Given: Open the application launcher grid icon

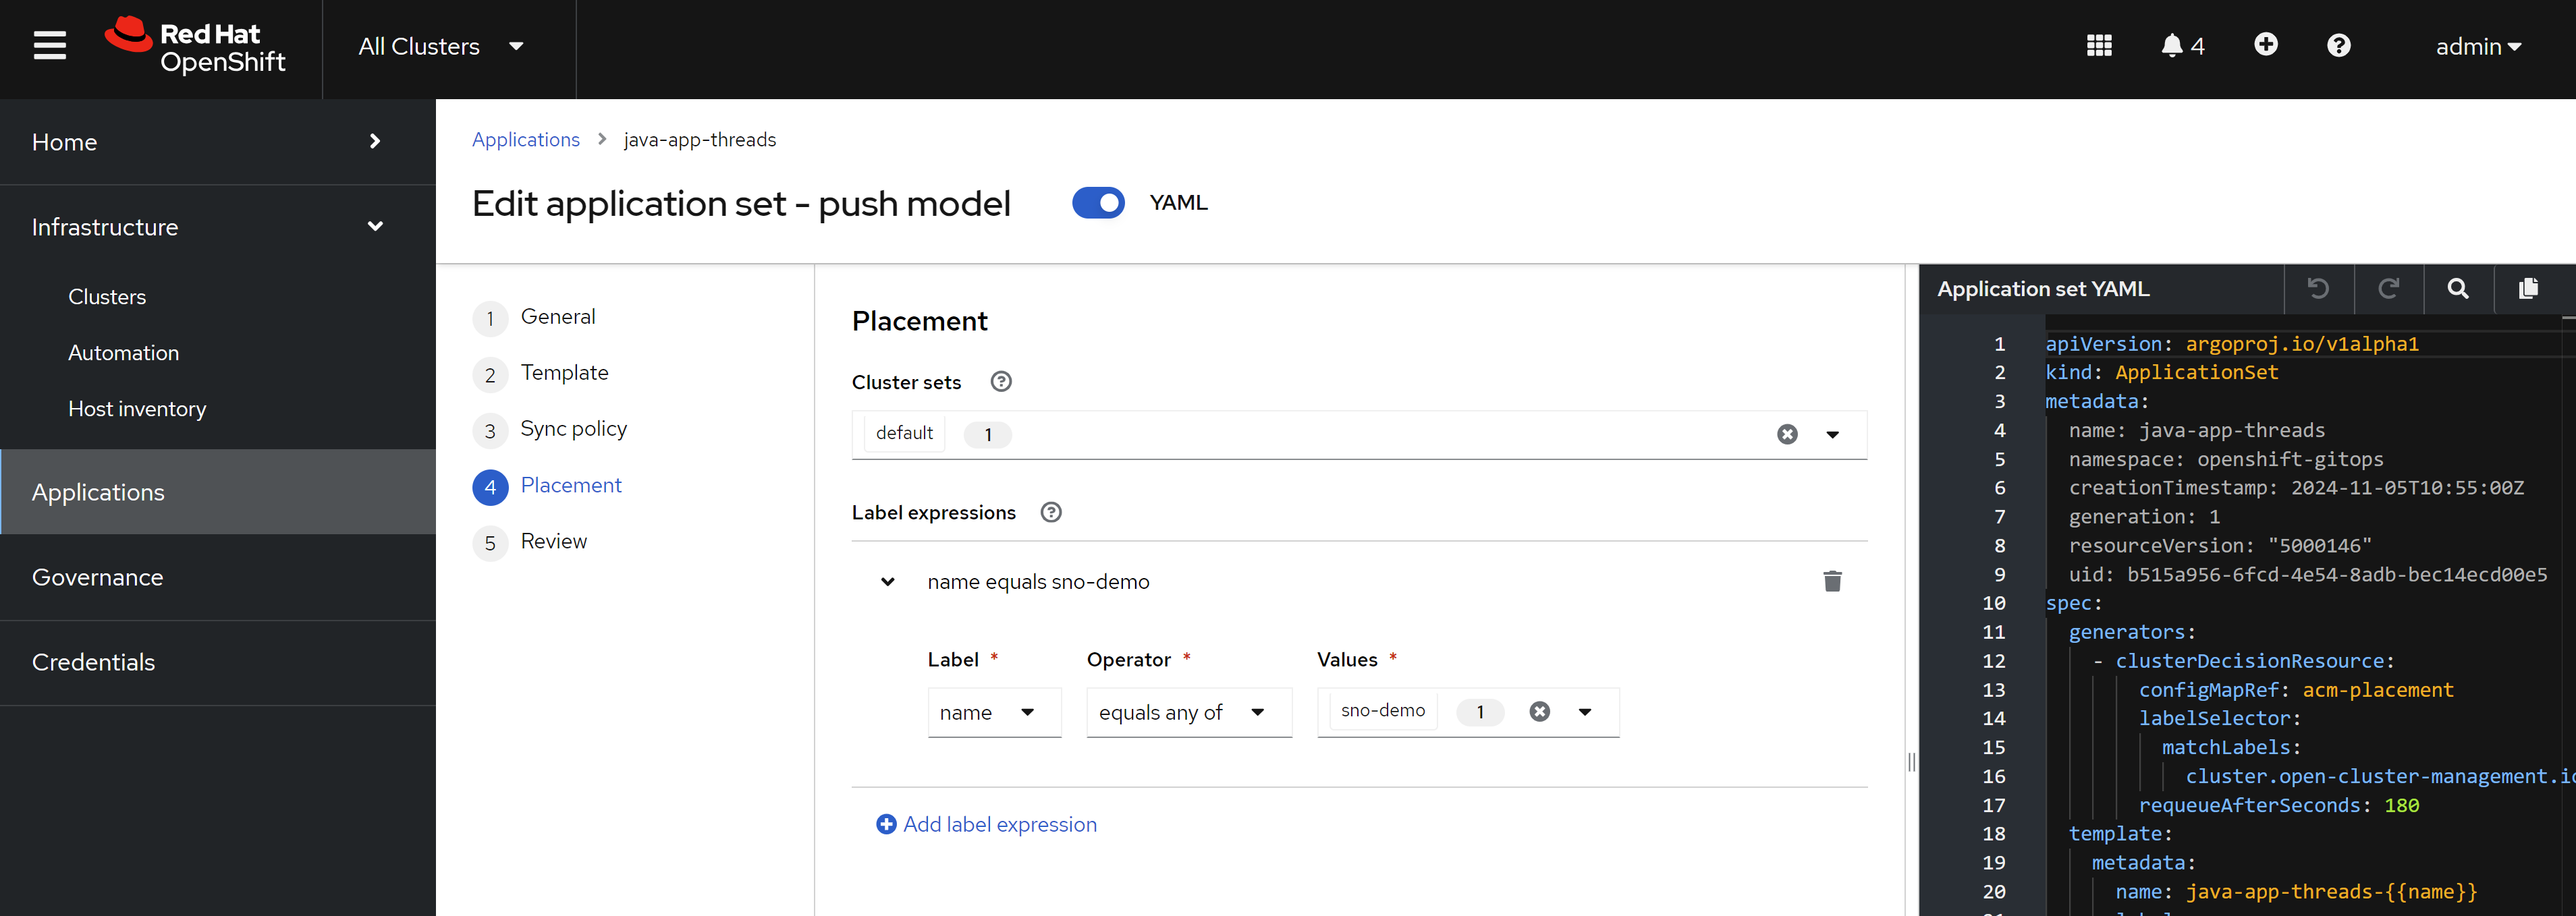Looking at the screenshot, I should point(2099,46).
